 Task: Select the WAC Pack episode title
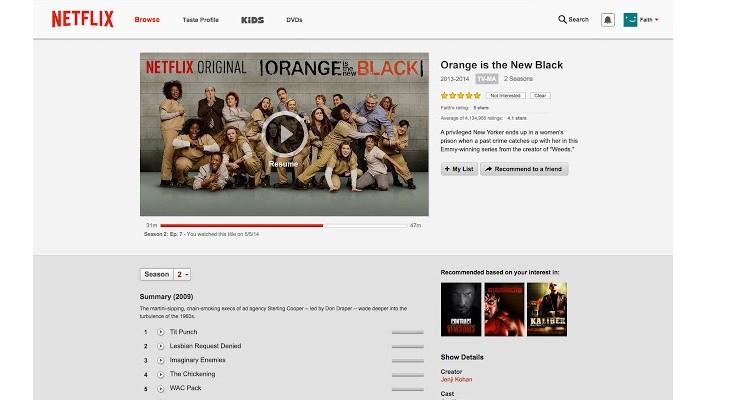185,388
